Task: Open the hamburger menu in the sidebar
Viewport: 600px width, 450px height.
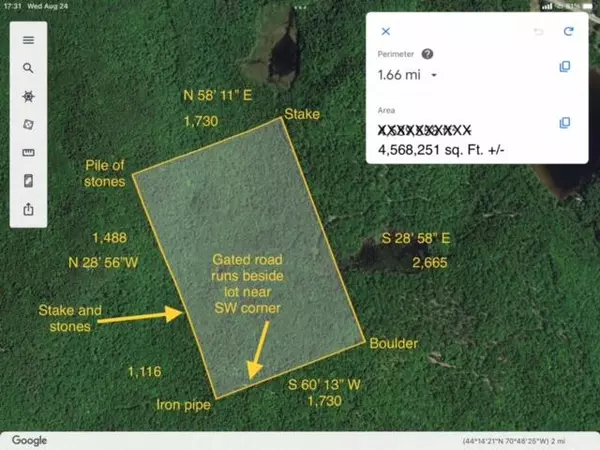Action: (x=28, y=40)
